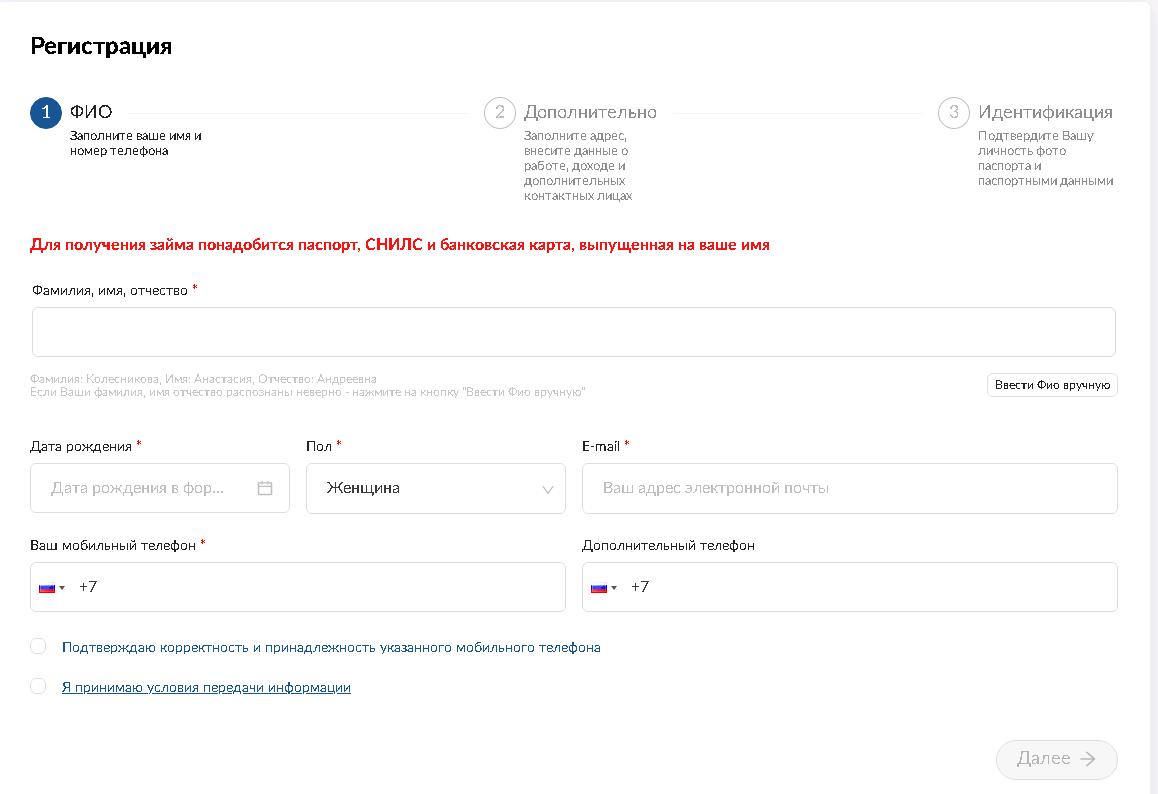Screen dimensions: 1158x794
Task: Click the arrow icon on the Далее button
Action: pyautogui.click(x=1088, y=759)
